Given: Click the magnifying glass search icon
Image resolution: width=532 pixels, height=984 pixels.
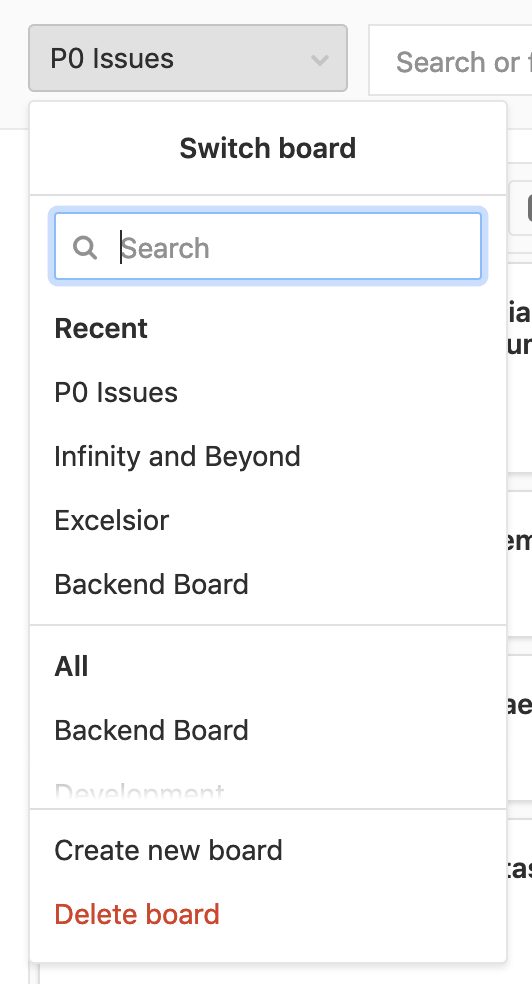Looking at the screenshot, I should [85, 247].
